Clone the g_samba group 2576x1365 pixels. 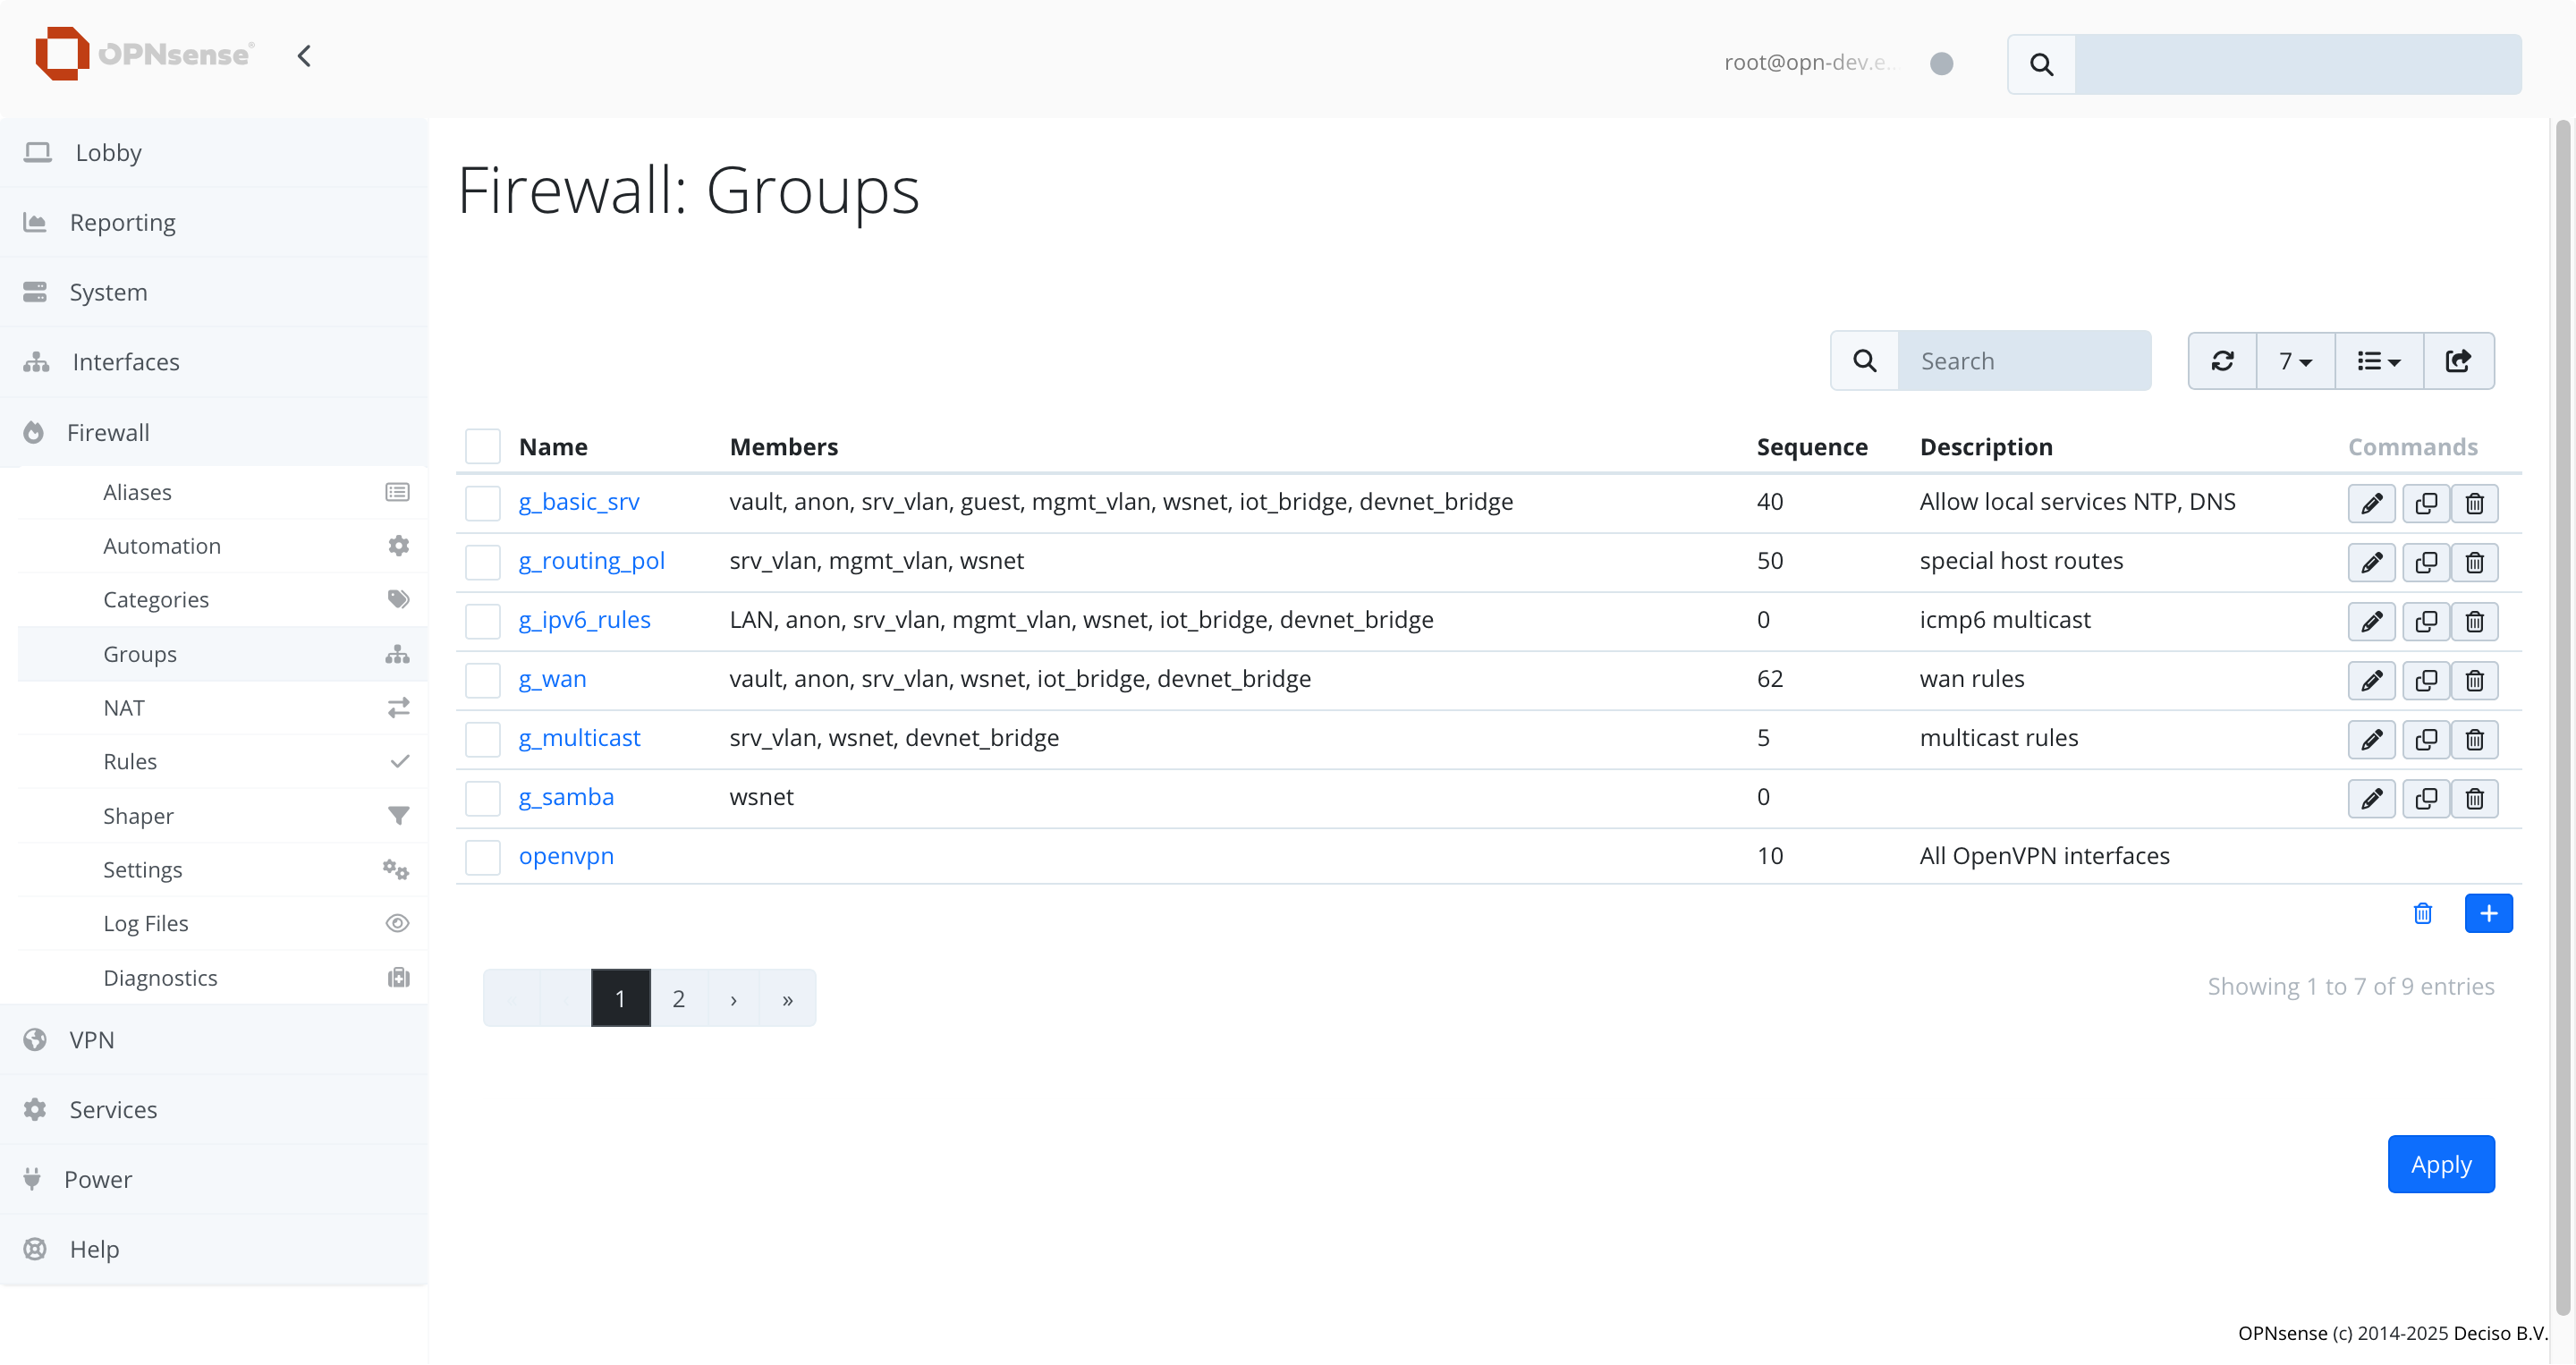[x=2425, y=798]
